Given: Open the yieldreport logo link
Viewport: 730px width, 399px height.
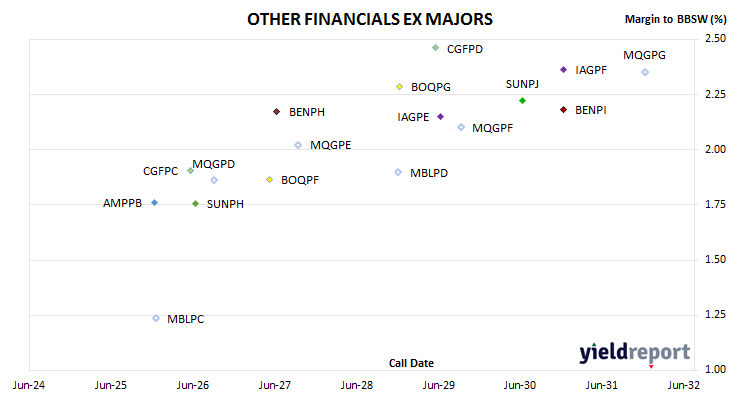Looking at the screenshot, I should pos(635,352).
